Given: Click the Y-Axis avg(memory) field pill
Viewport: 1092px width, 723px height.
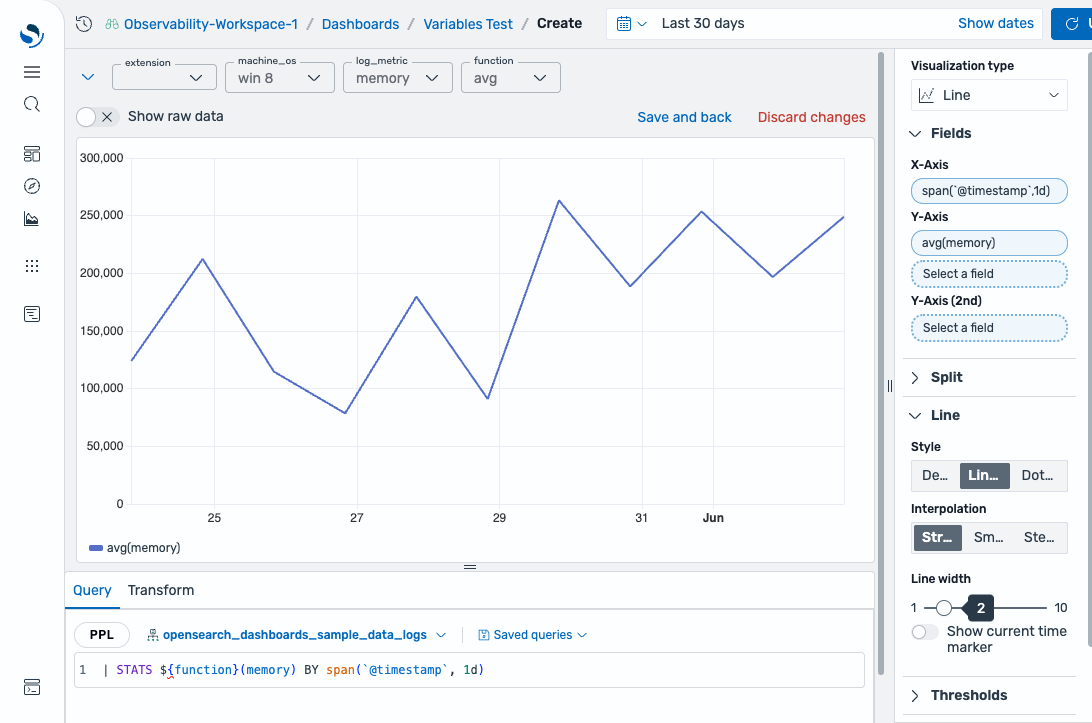Looking at the screenshot, I should (989, 243).
